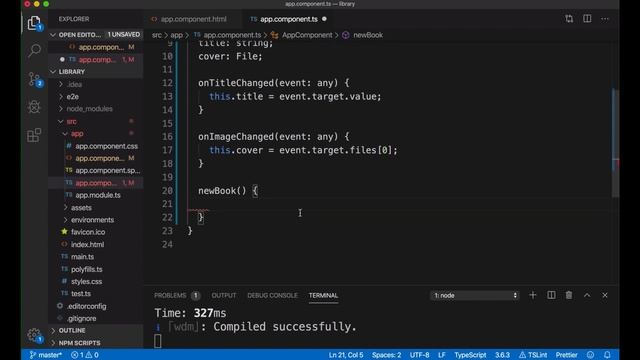640x360 pixels.
Task: Open test.ts file
Action: (x=81, y=293)
